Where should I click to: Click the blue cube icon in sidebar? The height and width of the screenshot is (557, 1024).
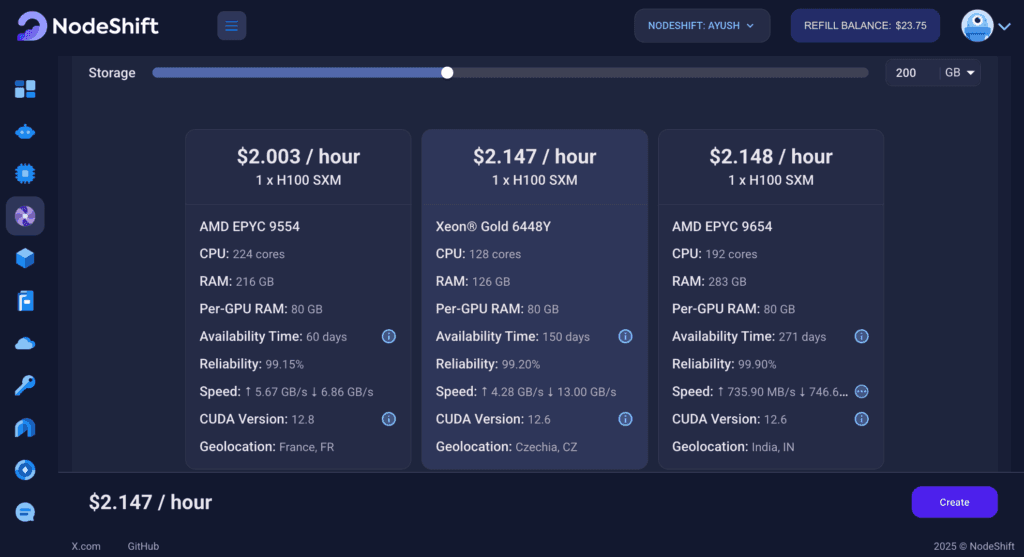pyautogui.click(x=25, y=258)
